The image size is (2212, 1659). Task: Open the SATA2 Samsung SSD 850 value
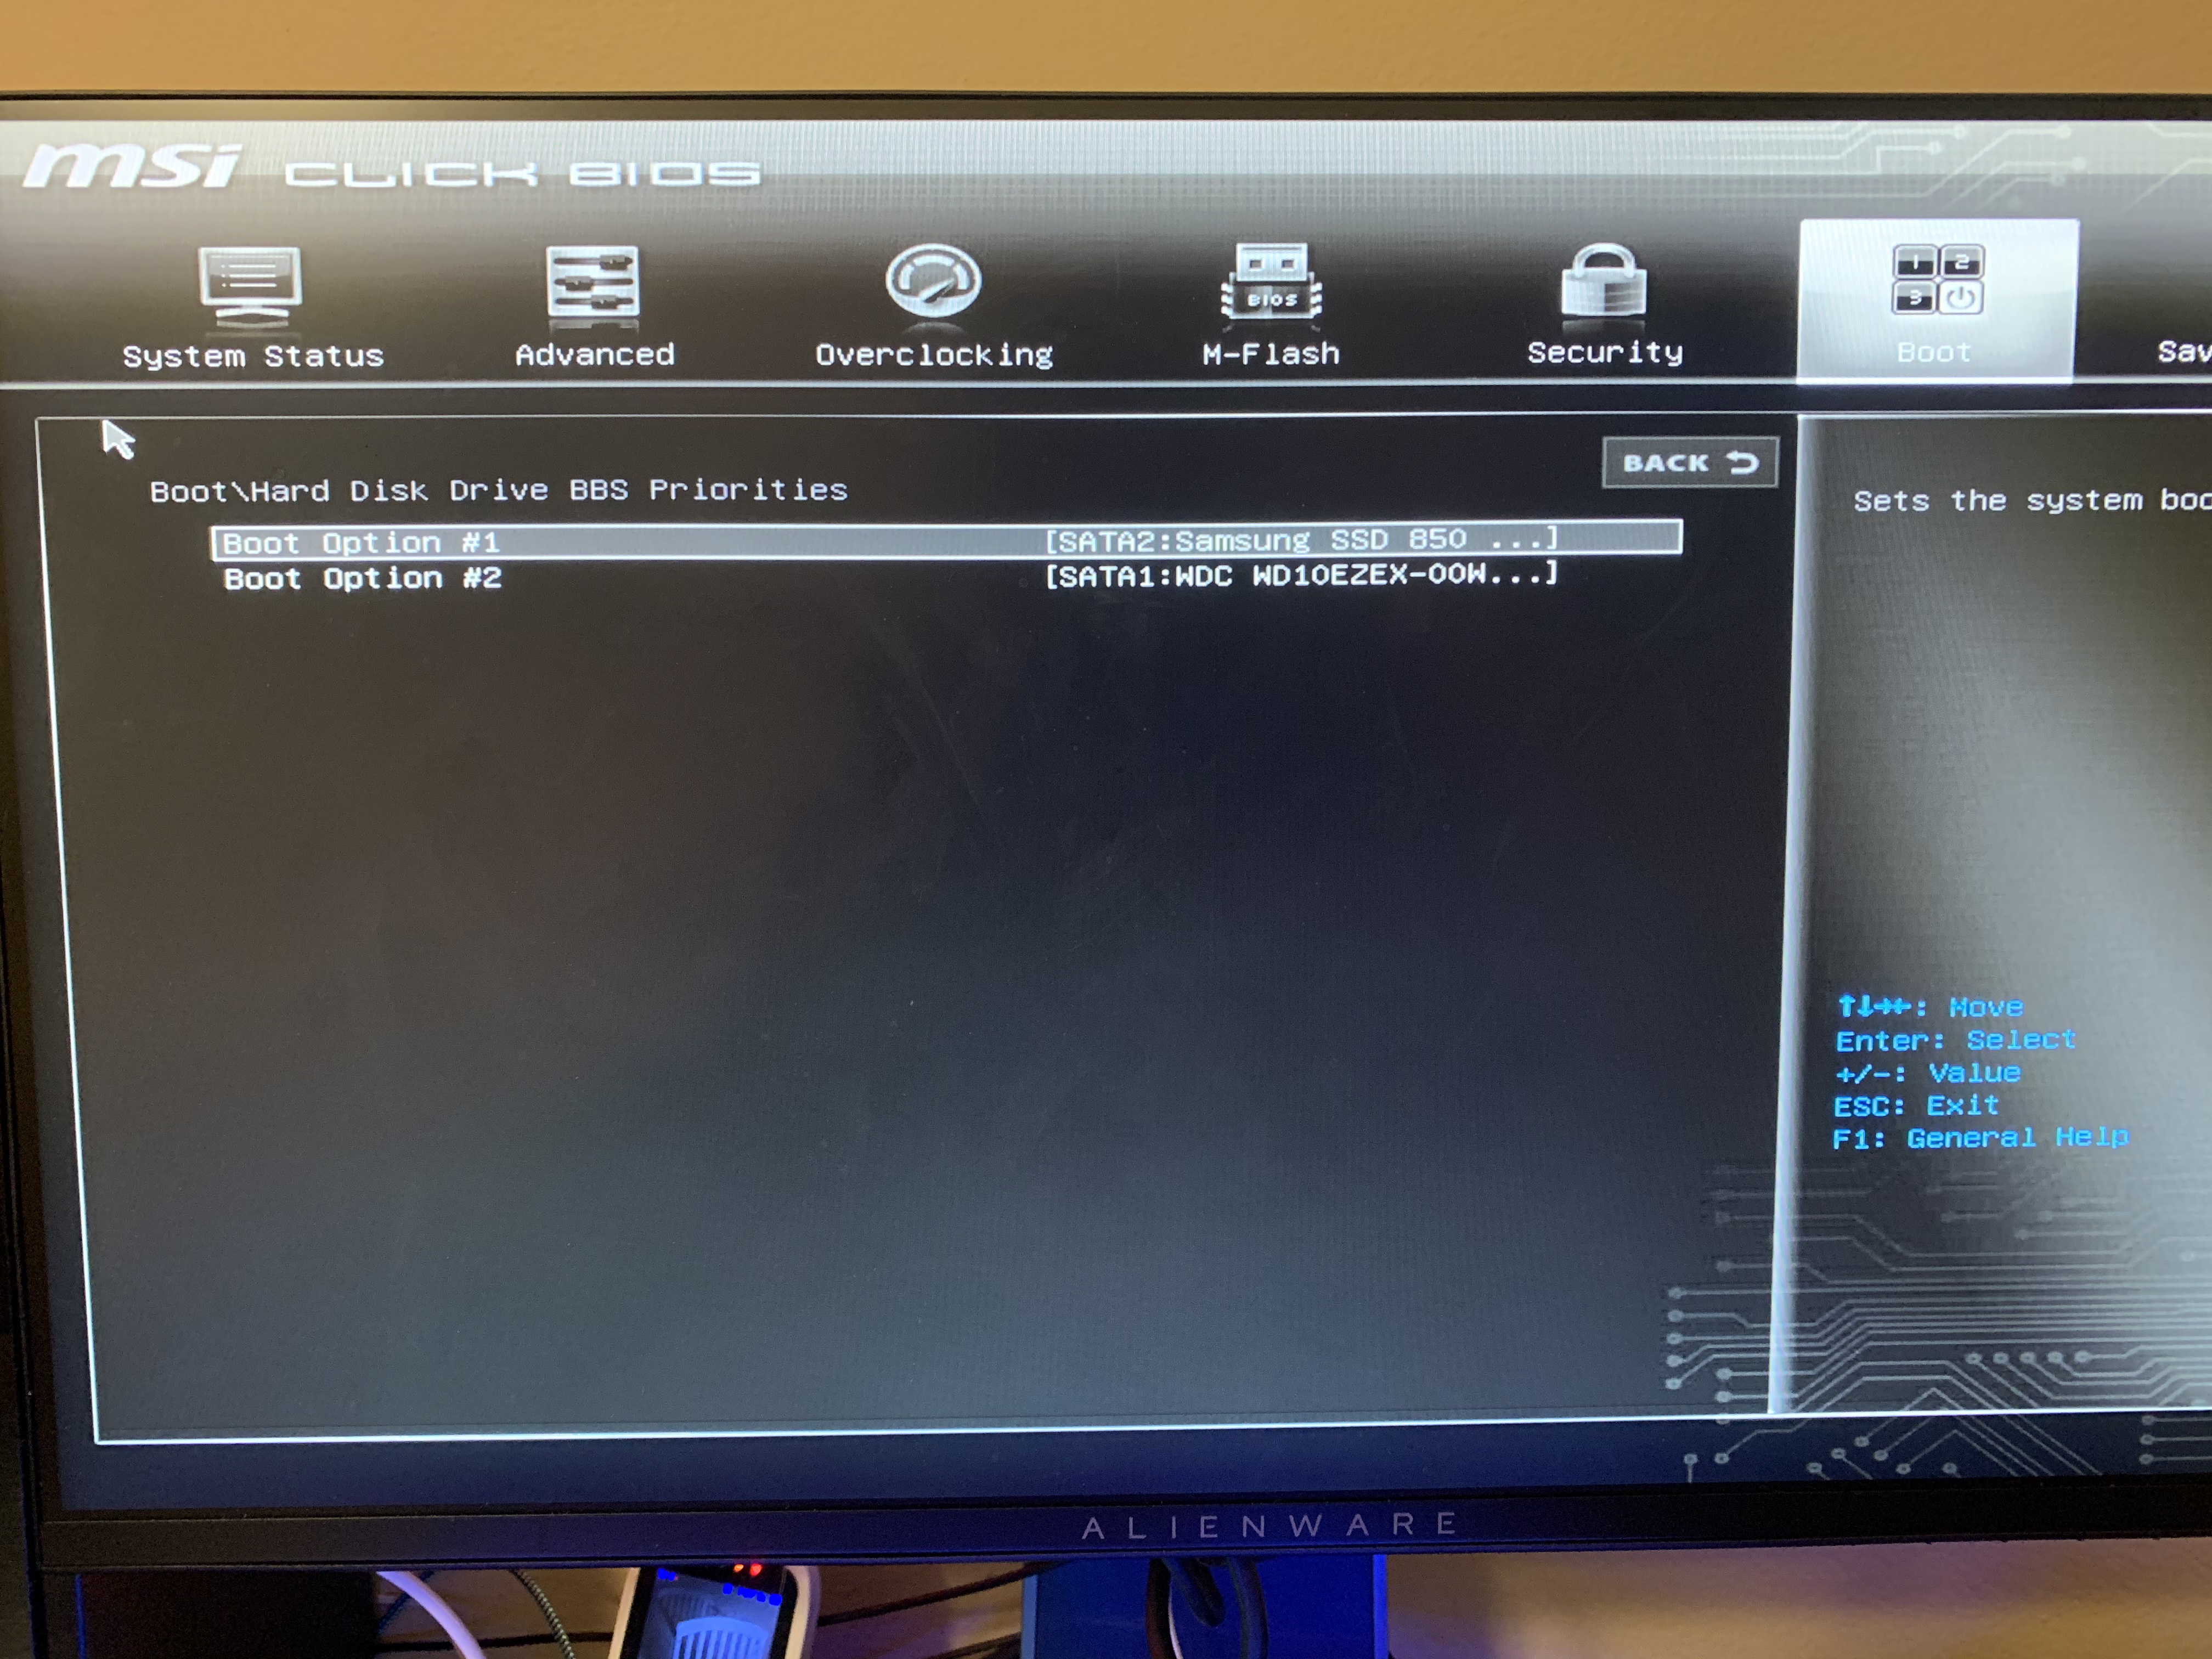point(1301,540)
